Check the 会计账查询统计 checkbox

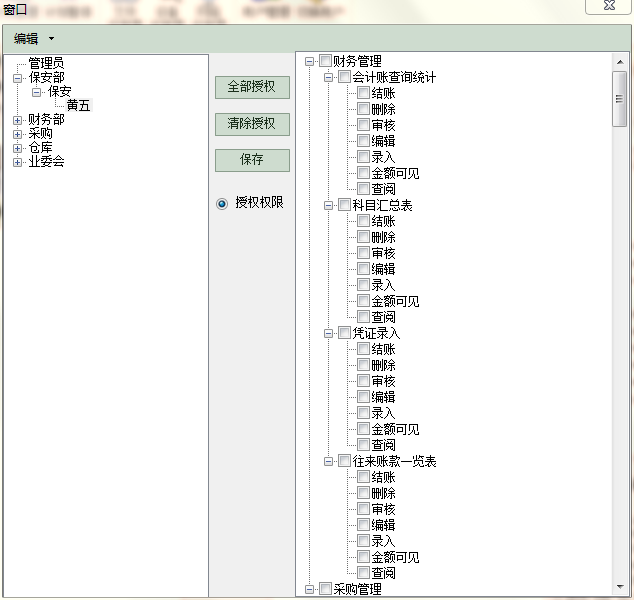[344, 76]
